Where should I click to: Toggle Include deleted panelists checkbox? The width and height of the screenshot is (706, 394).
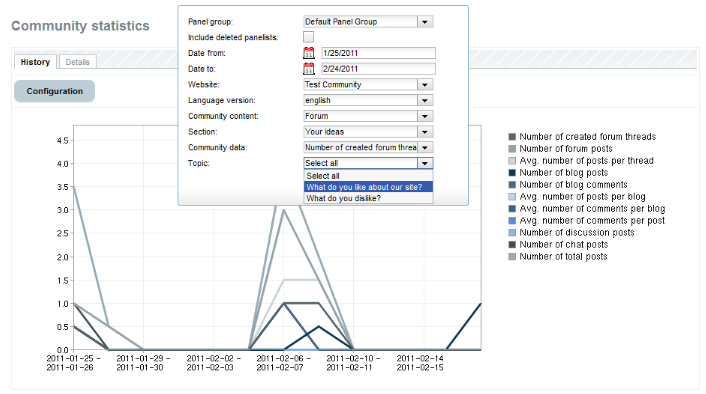(308, 37)
